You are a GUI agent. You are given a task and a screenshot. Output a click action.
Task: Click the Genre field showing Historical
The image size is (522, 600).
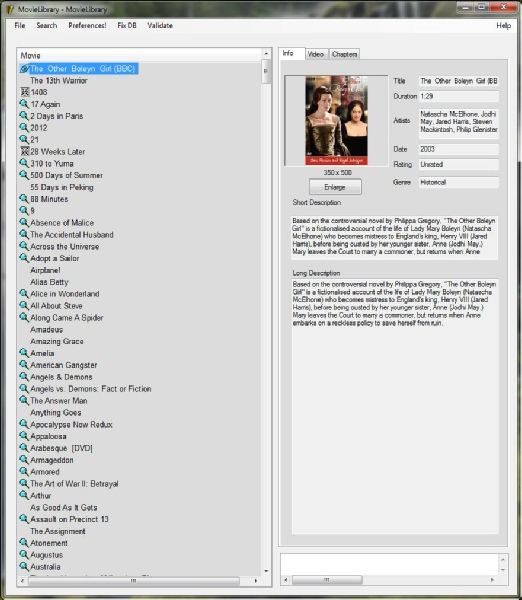click(x=458, y=182)
